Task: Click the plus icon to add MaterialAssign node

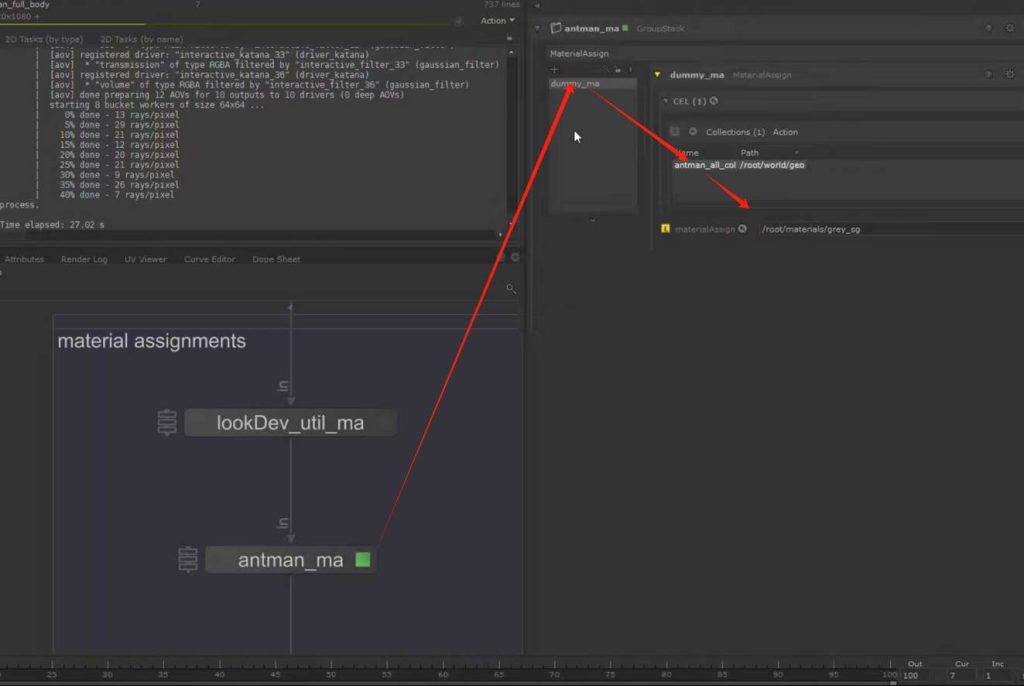Action: click(555, 69)
